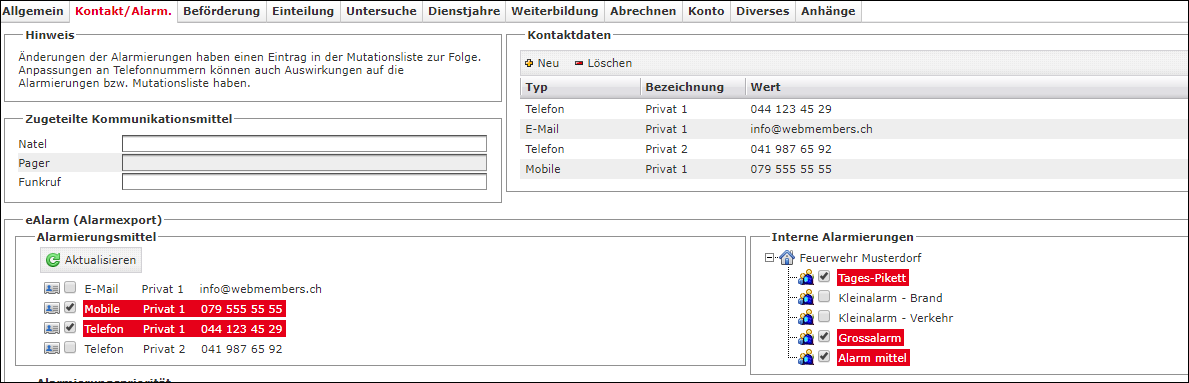This screenshot has width=1189, height=383.
Task: Sort by the Bezeichnung column header
Action: click(693, 86)
